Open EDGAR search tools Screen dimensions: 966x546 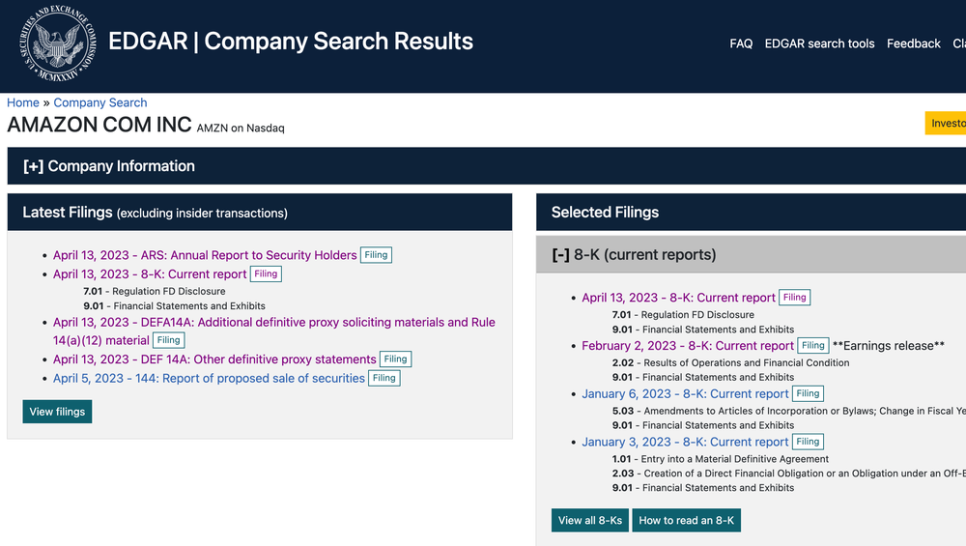point(819,44)
